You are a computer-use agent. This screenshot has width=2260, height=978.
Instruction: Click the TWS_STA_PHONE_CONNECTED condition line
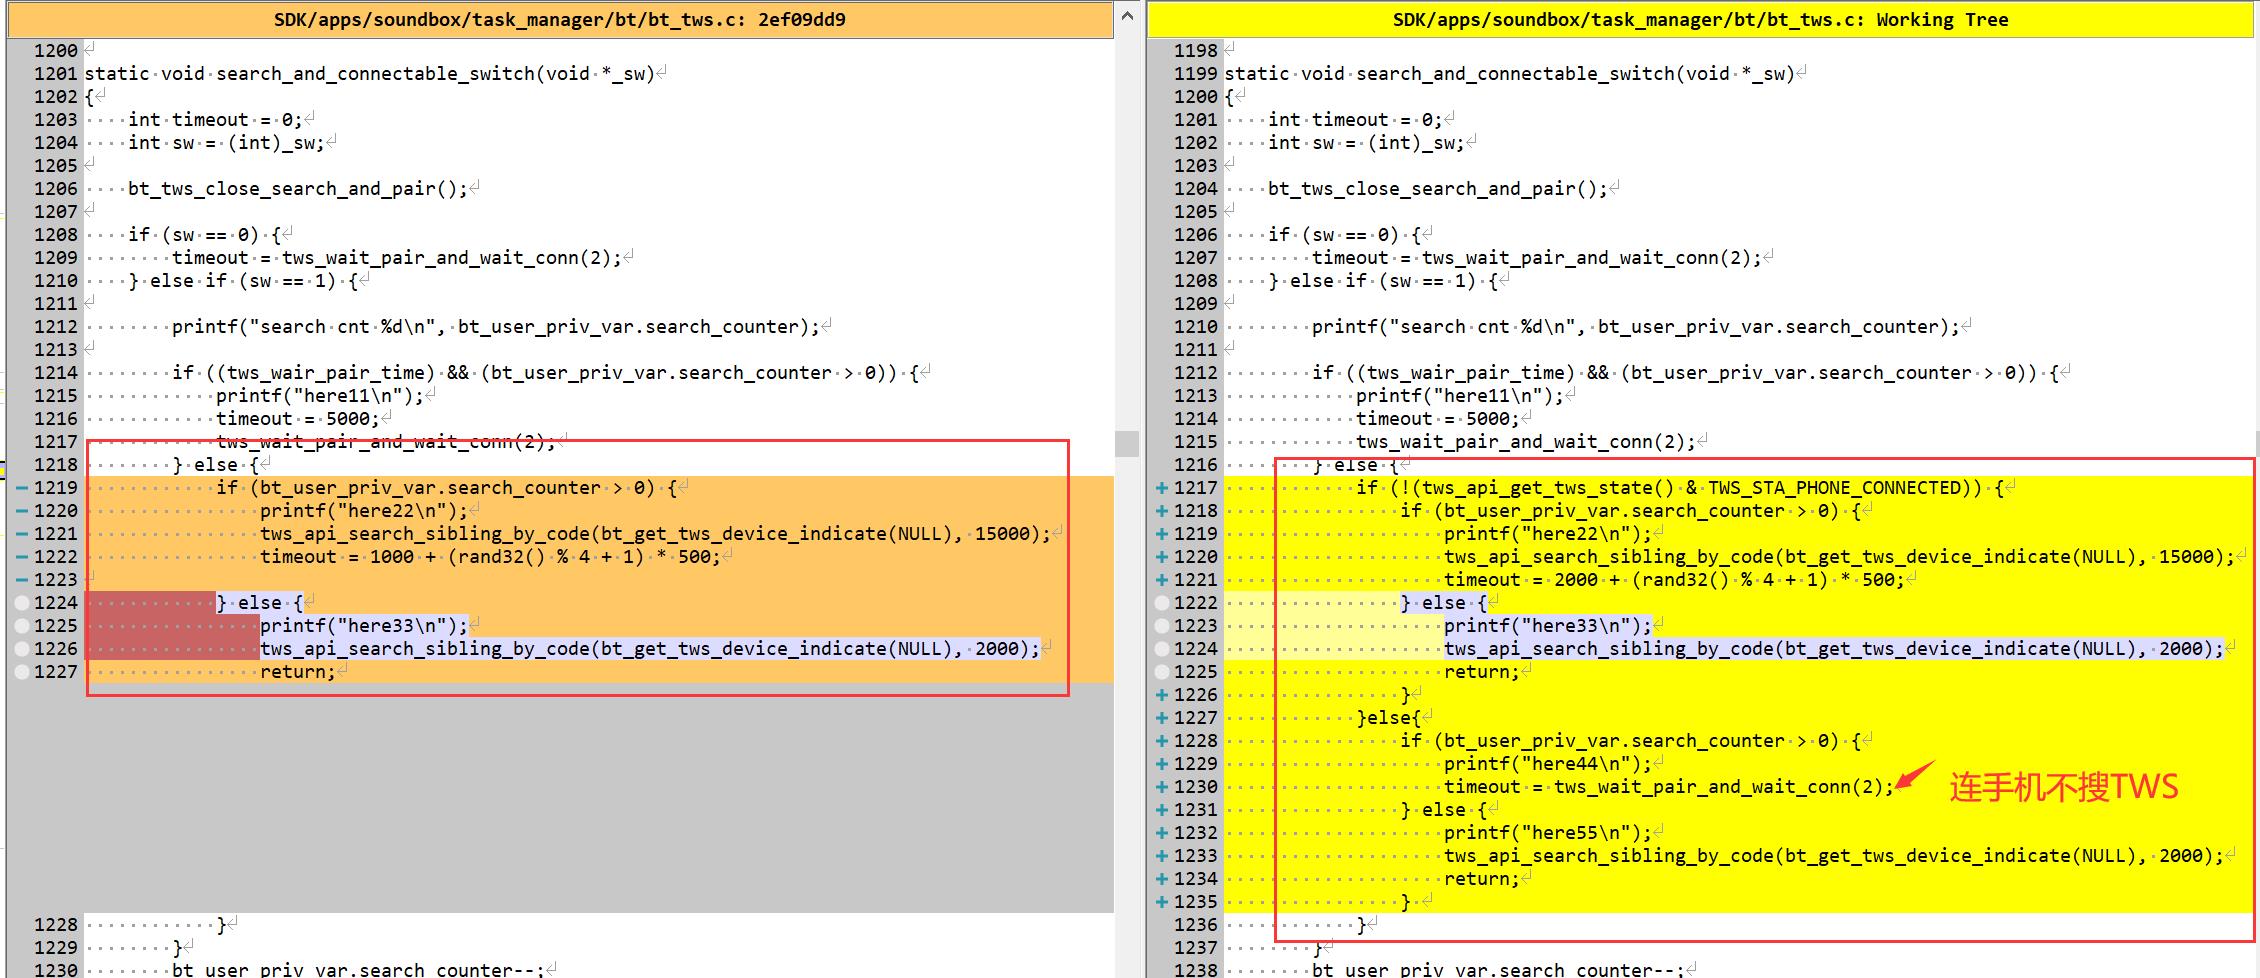(x=1680, y=488)
